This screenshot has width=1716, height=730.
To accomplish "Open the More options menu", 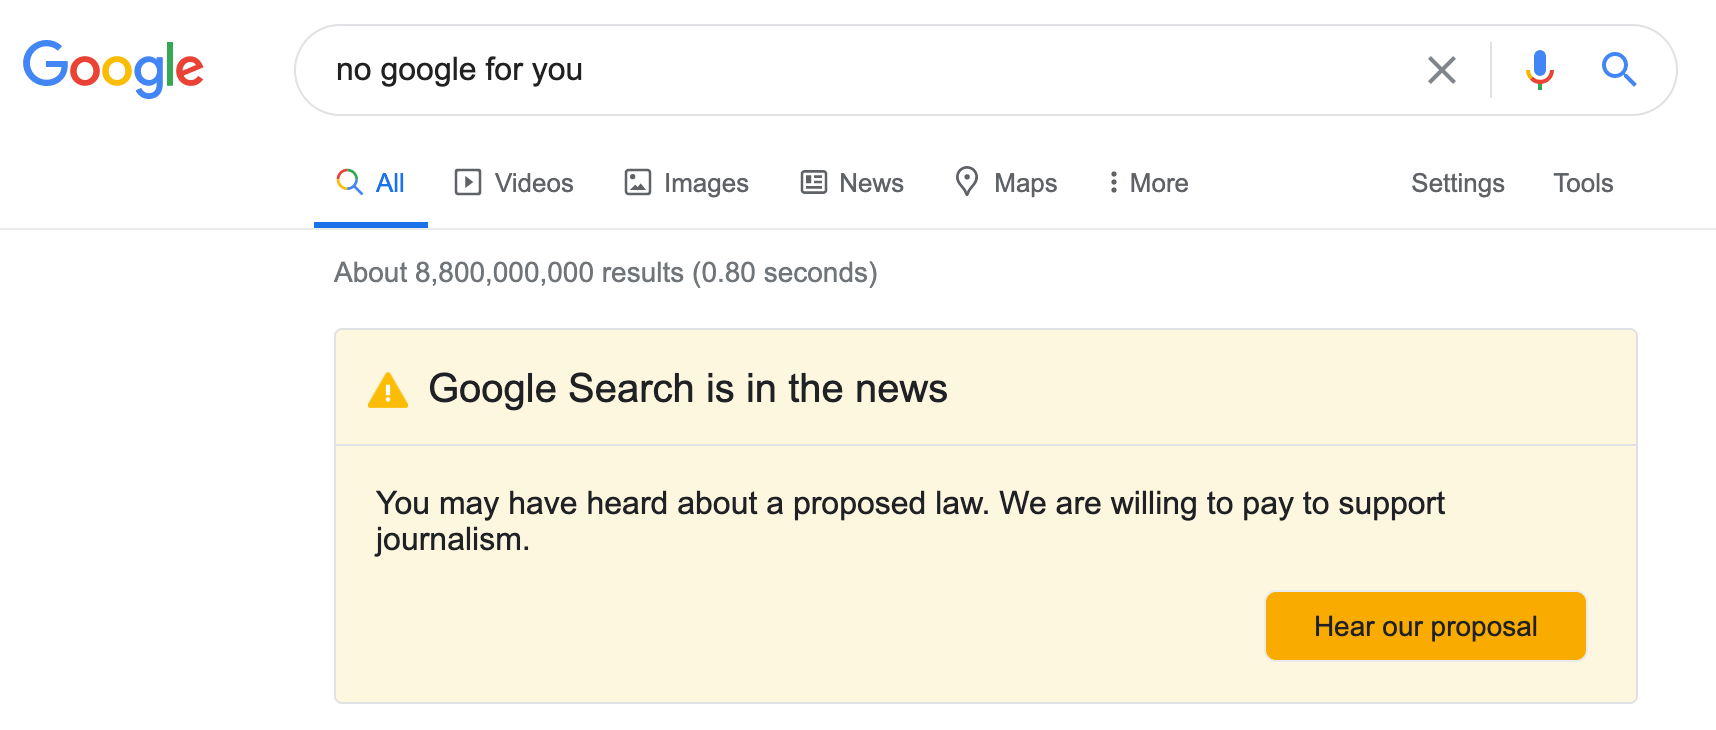I will pos(1146,183).
